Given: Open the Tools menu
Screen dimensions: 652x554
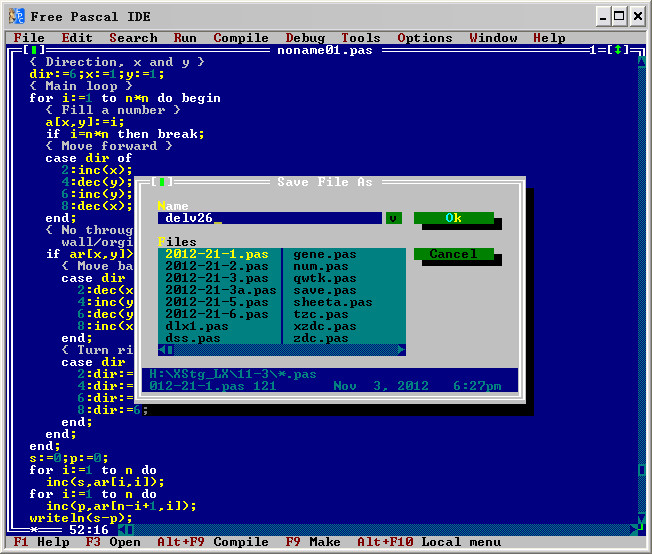Looking at the screenshot, I should tap(361, 38).
